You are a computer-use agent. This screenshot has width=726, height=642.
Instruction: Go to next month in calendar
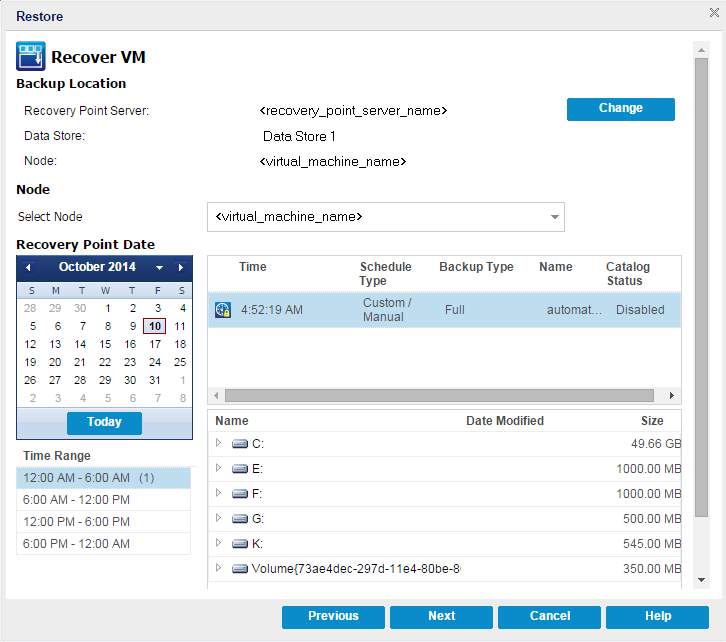[x=181, y=268]
